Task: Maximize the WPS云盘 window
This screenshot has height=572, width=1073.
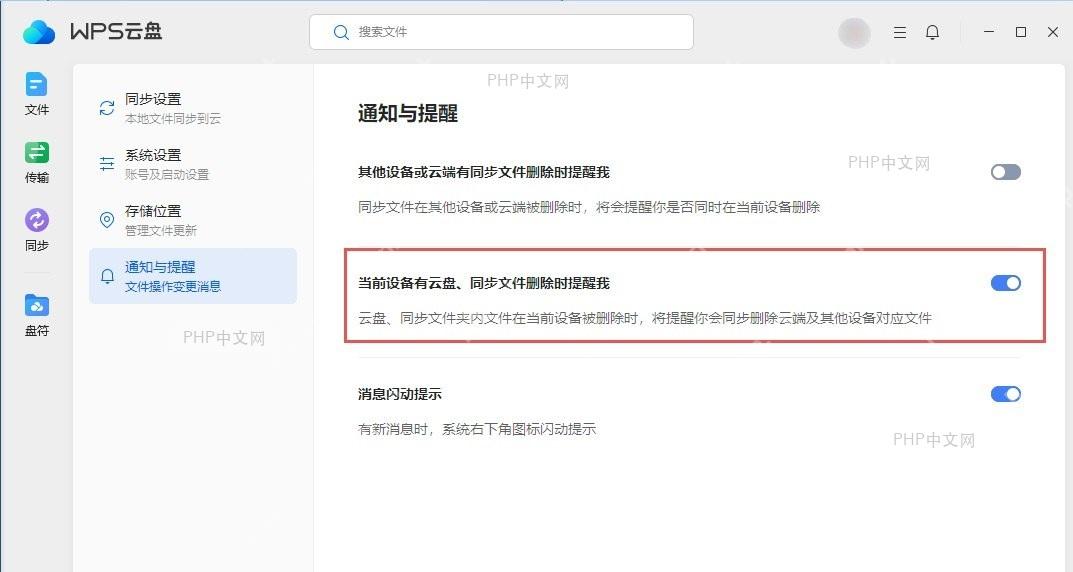Action: (1020, 31)
